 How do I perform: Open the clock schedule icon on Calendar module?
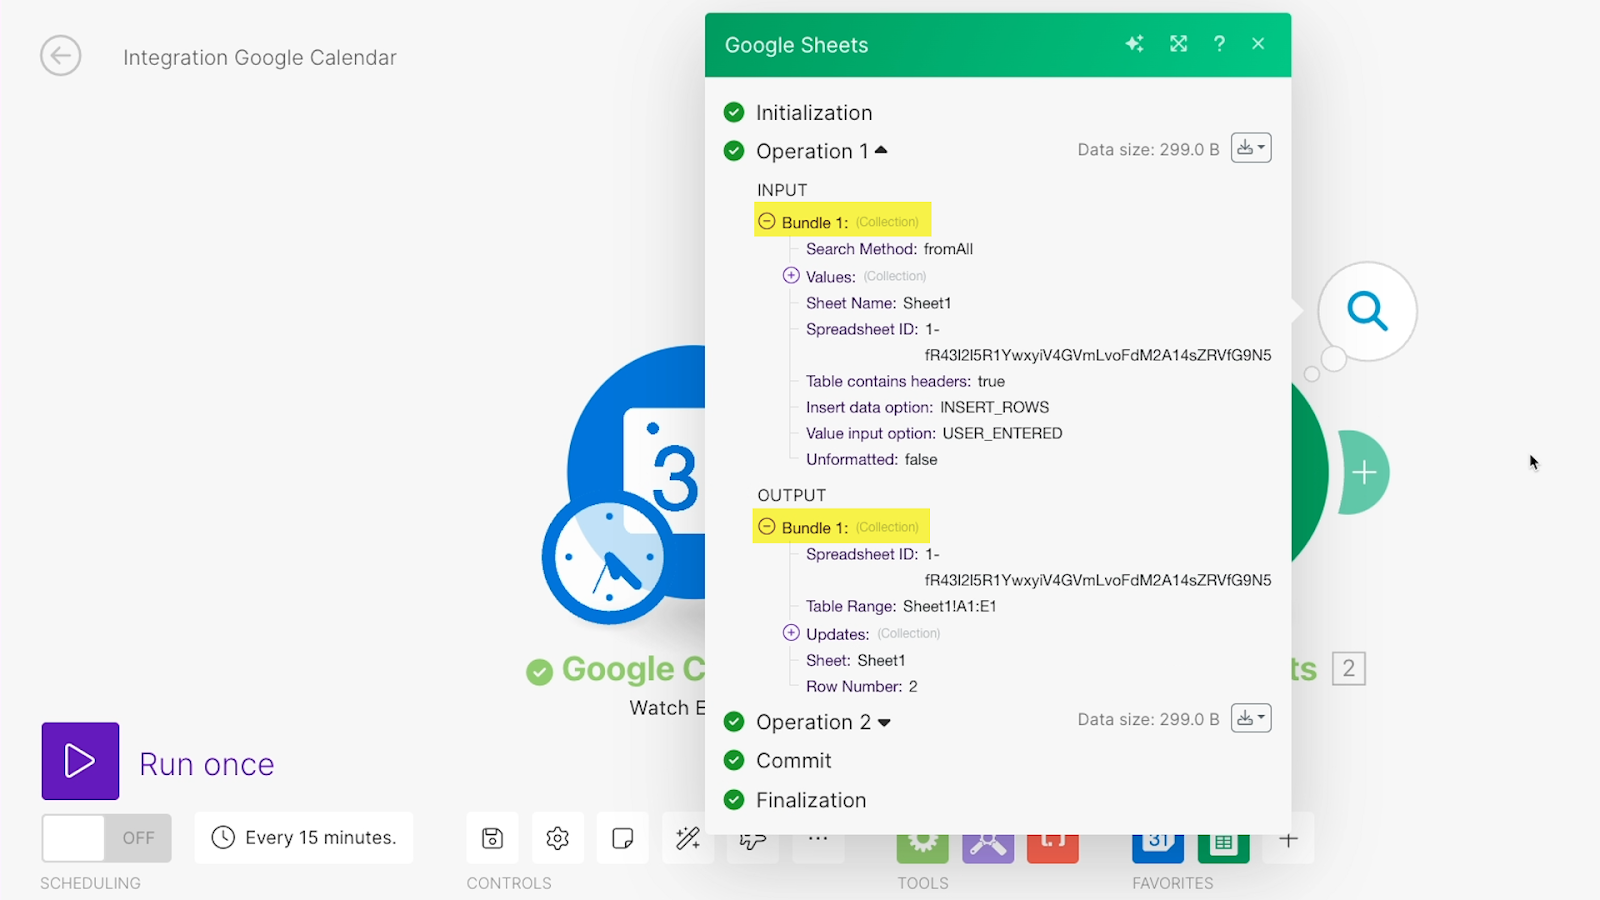point(608,557)
